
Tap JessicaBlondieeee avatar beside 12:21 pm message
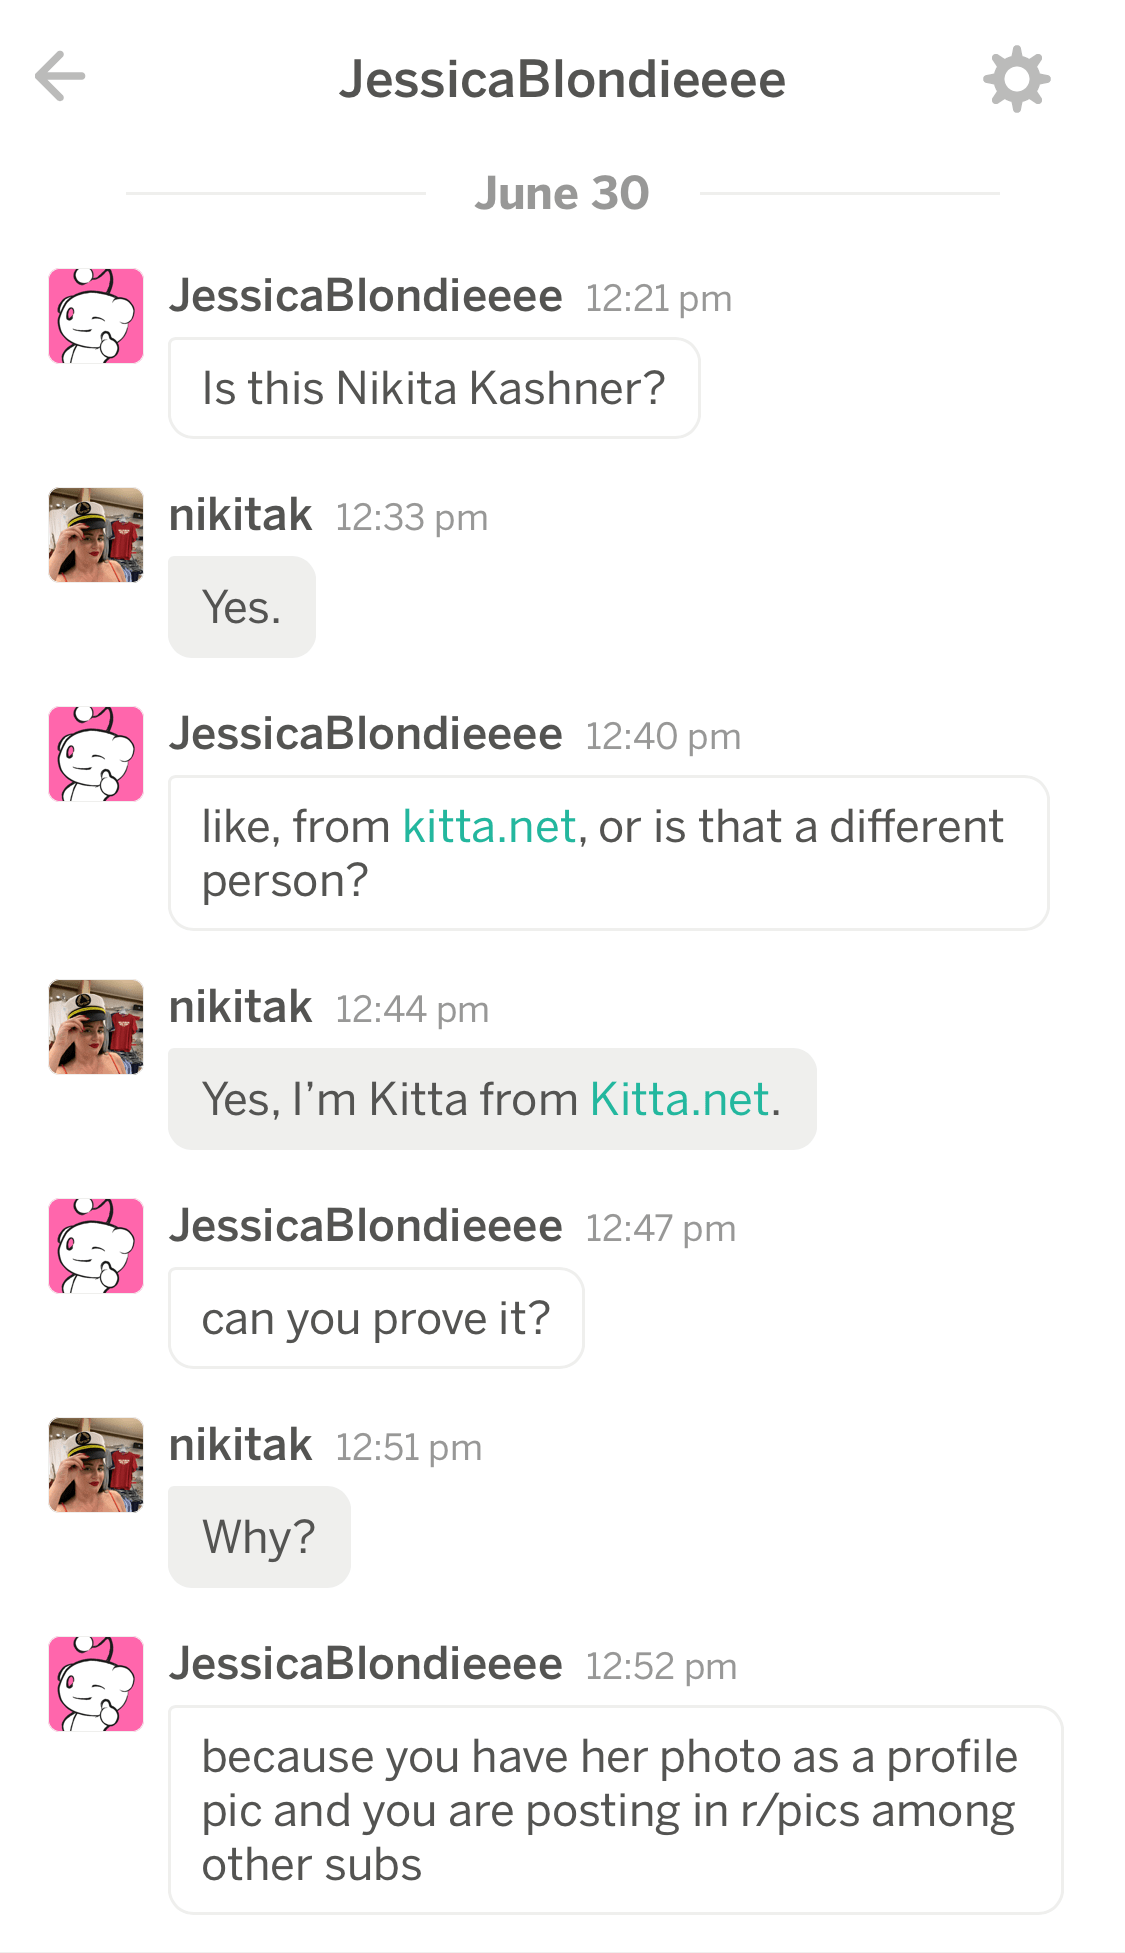coord(96,316)
